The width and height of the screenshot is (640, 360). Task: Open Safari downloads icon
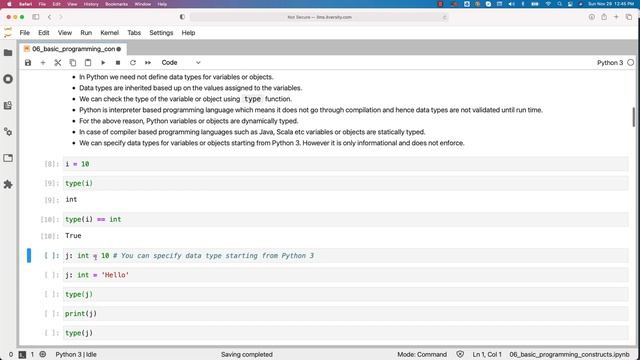point(591,17)
